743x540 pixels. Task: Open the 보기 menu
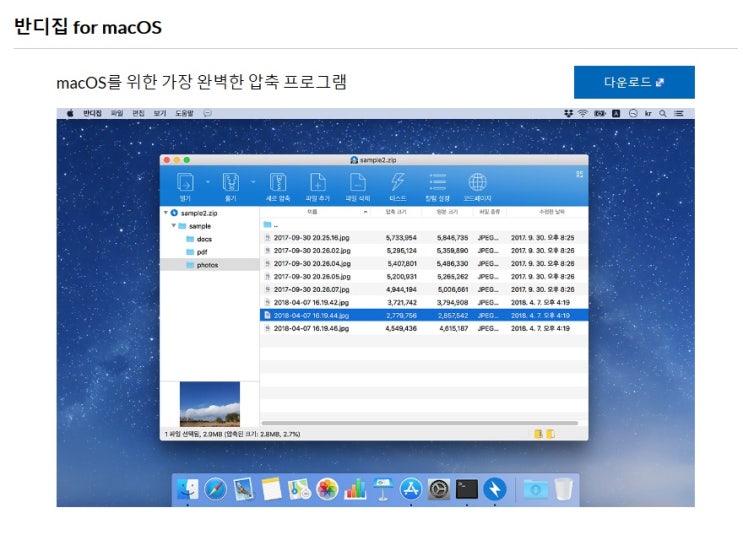click(160, 113)
